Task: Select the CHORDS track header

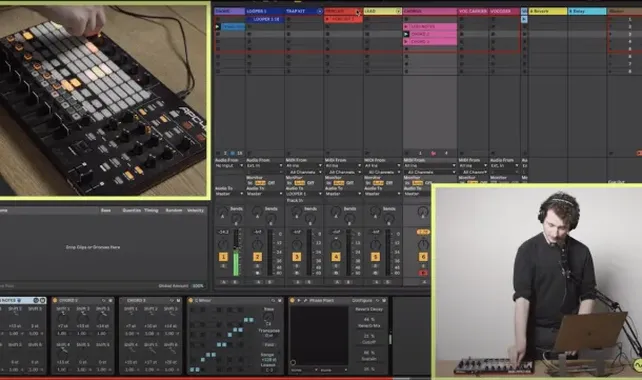Action: coord(430,11)
